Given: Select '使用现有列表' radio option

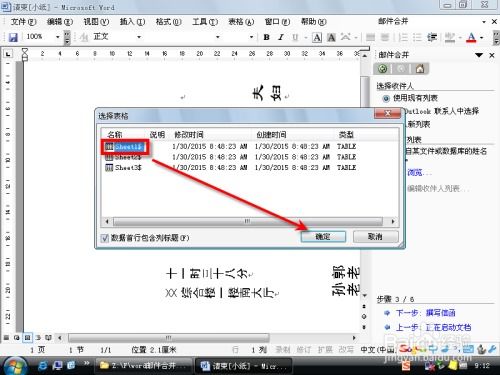Looking at the screenshot, I should pyautogui.click(x=386, y=98).
